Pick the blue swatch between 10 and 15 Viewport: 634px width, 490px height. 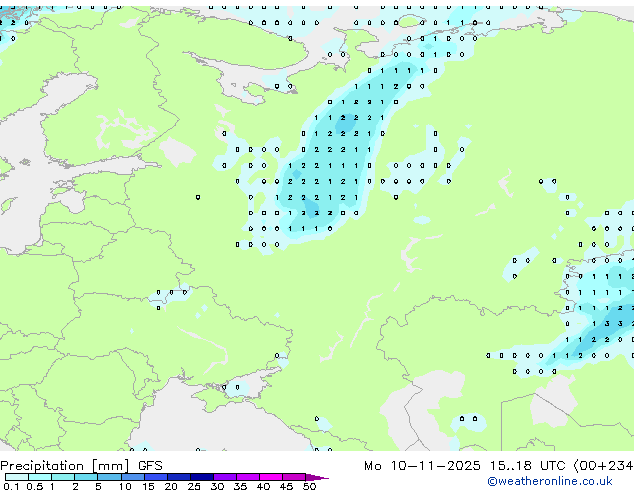point(132,477)
